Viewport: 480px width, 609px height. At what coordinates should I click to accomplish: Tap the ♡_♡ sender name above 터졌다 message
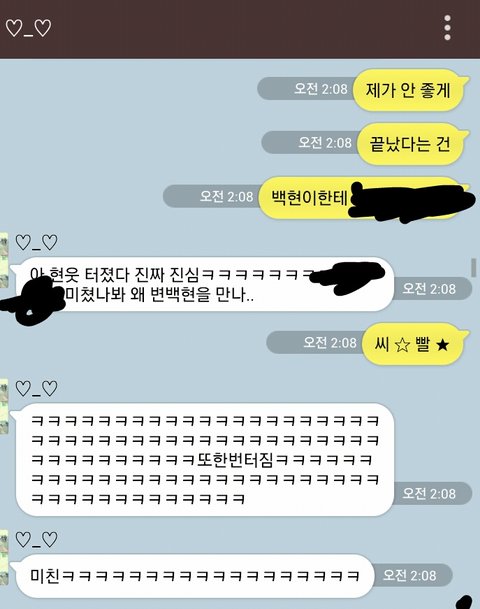(x=36, y=243)
